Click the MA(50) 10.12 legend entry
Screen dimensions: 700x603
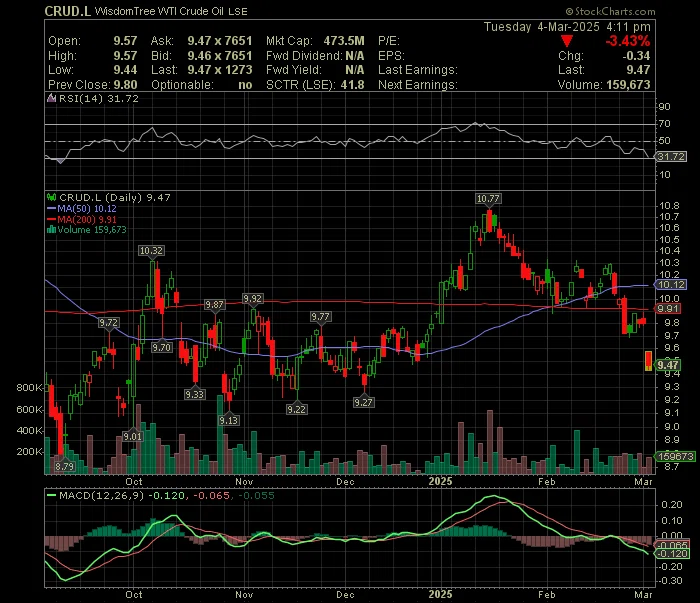[82, 208]
